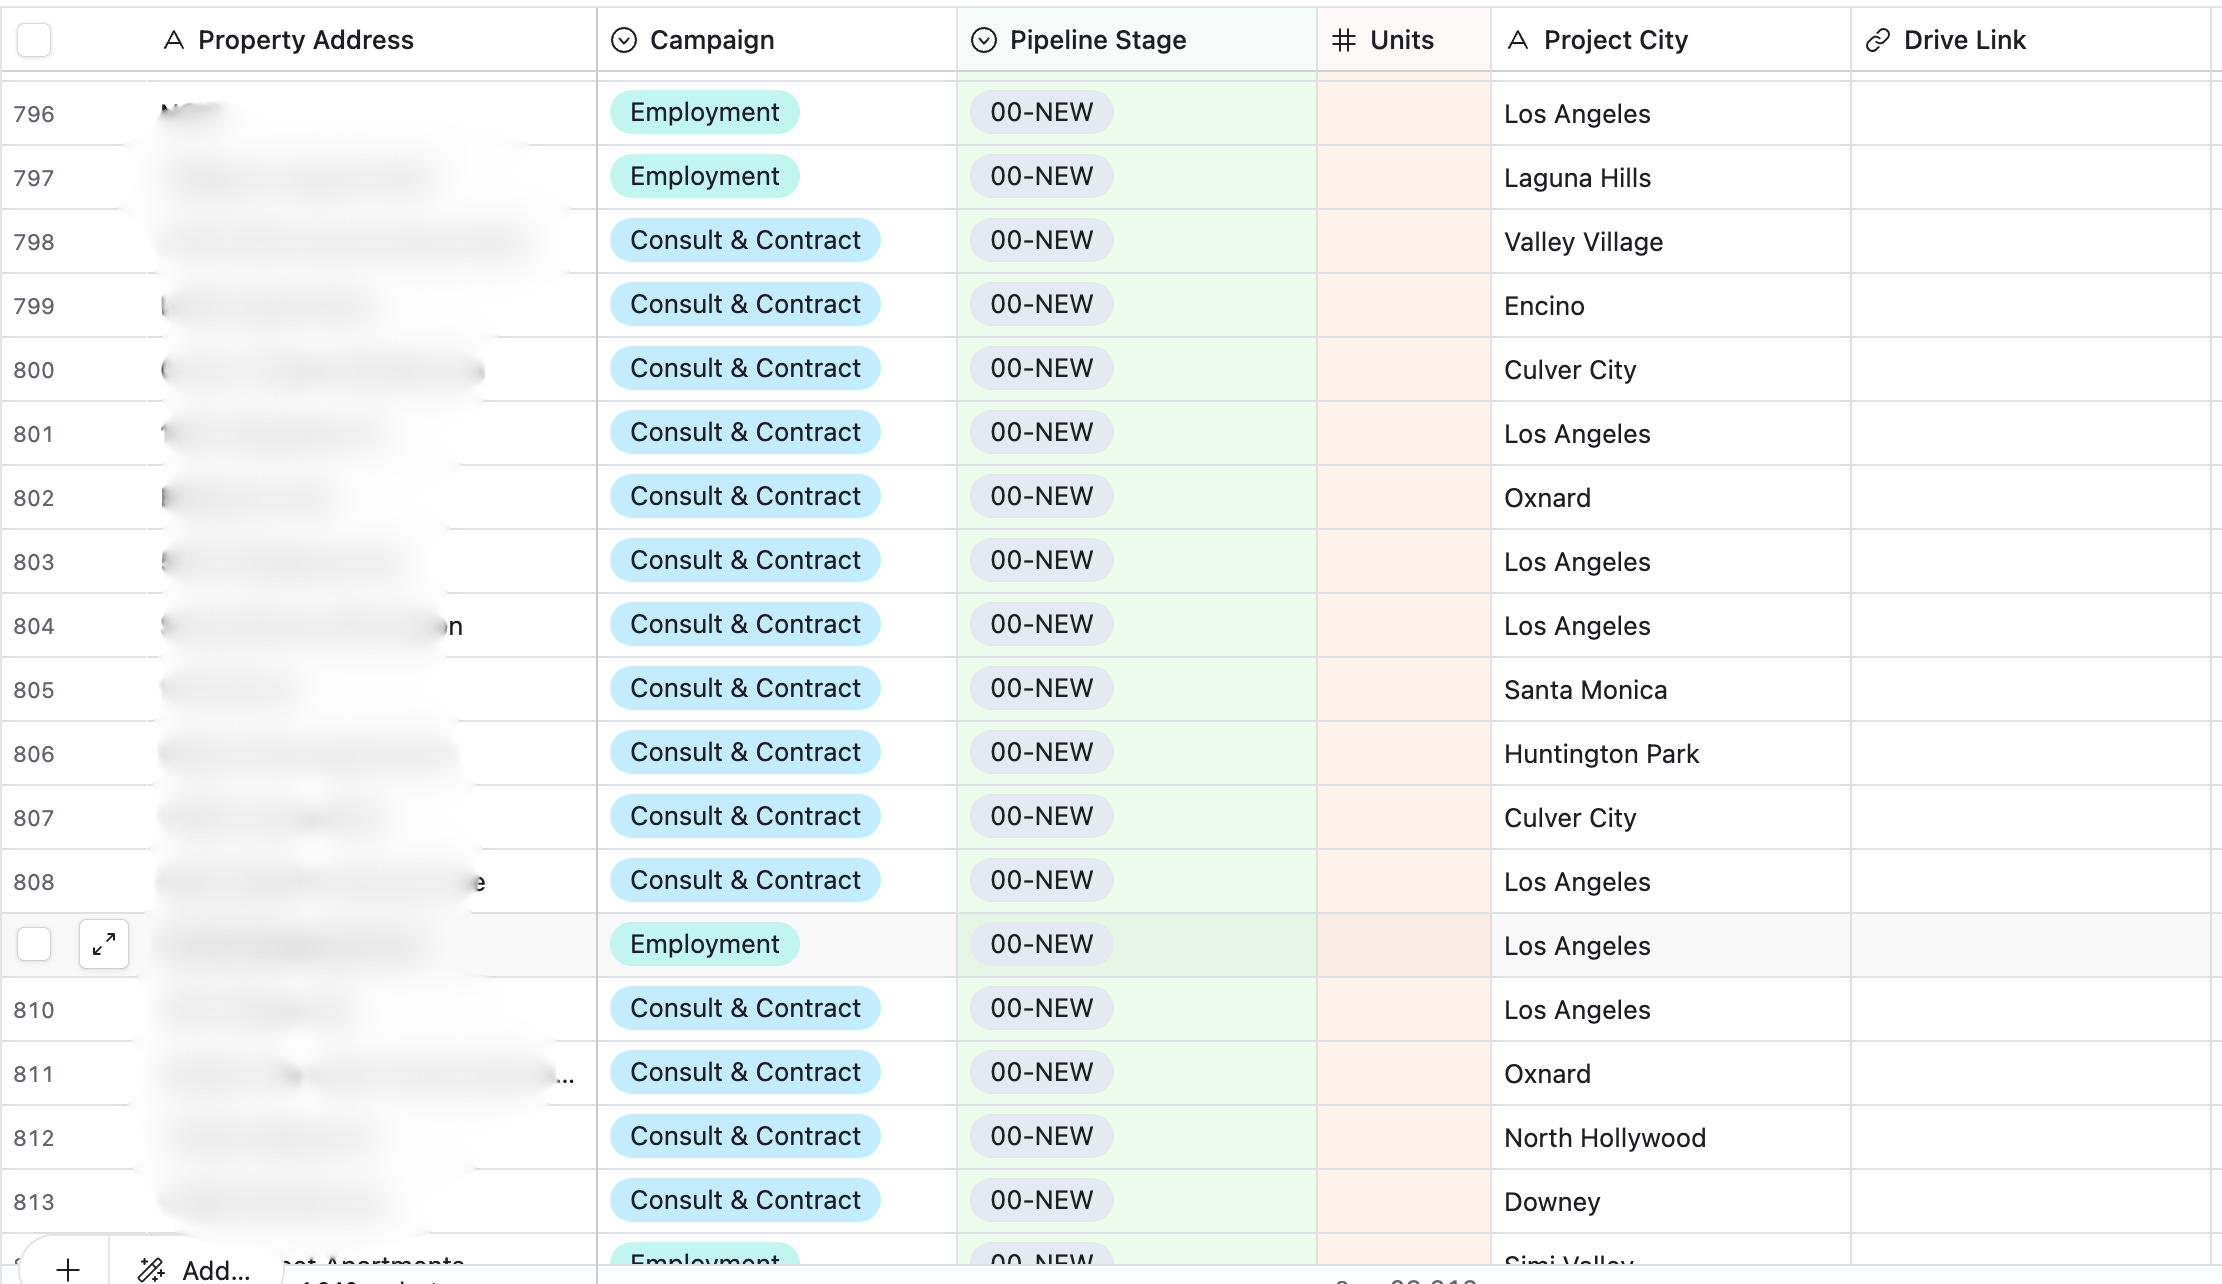This screenshot has width=2222, height=1284.
Task: Expand the hovered row record
Action: coord(104,944)
